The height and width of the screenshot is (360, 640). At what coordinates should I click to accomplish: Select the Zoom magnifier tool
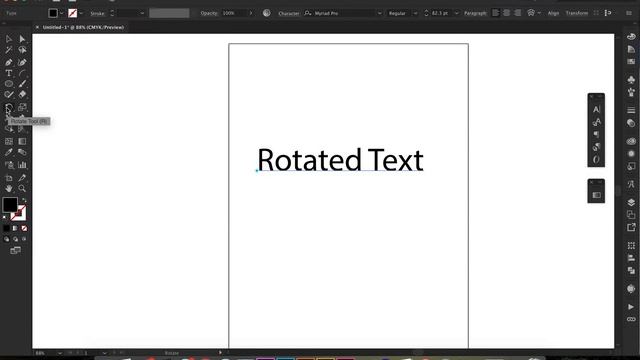[x=22, y=189]
